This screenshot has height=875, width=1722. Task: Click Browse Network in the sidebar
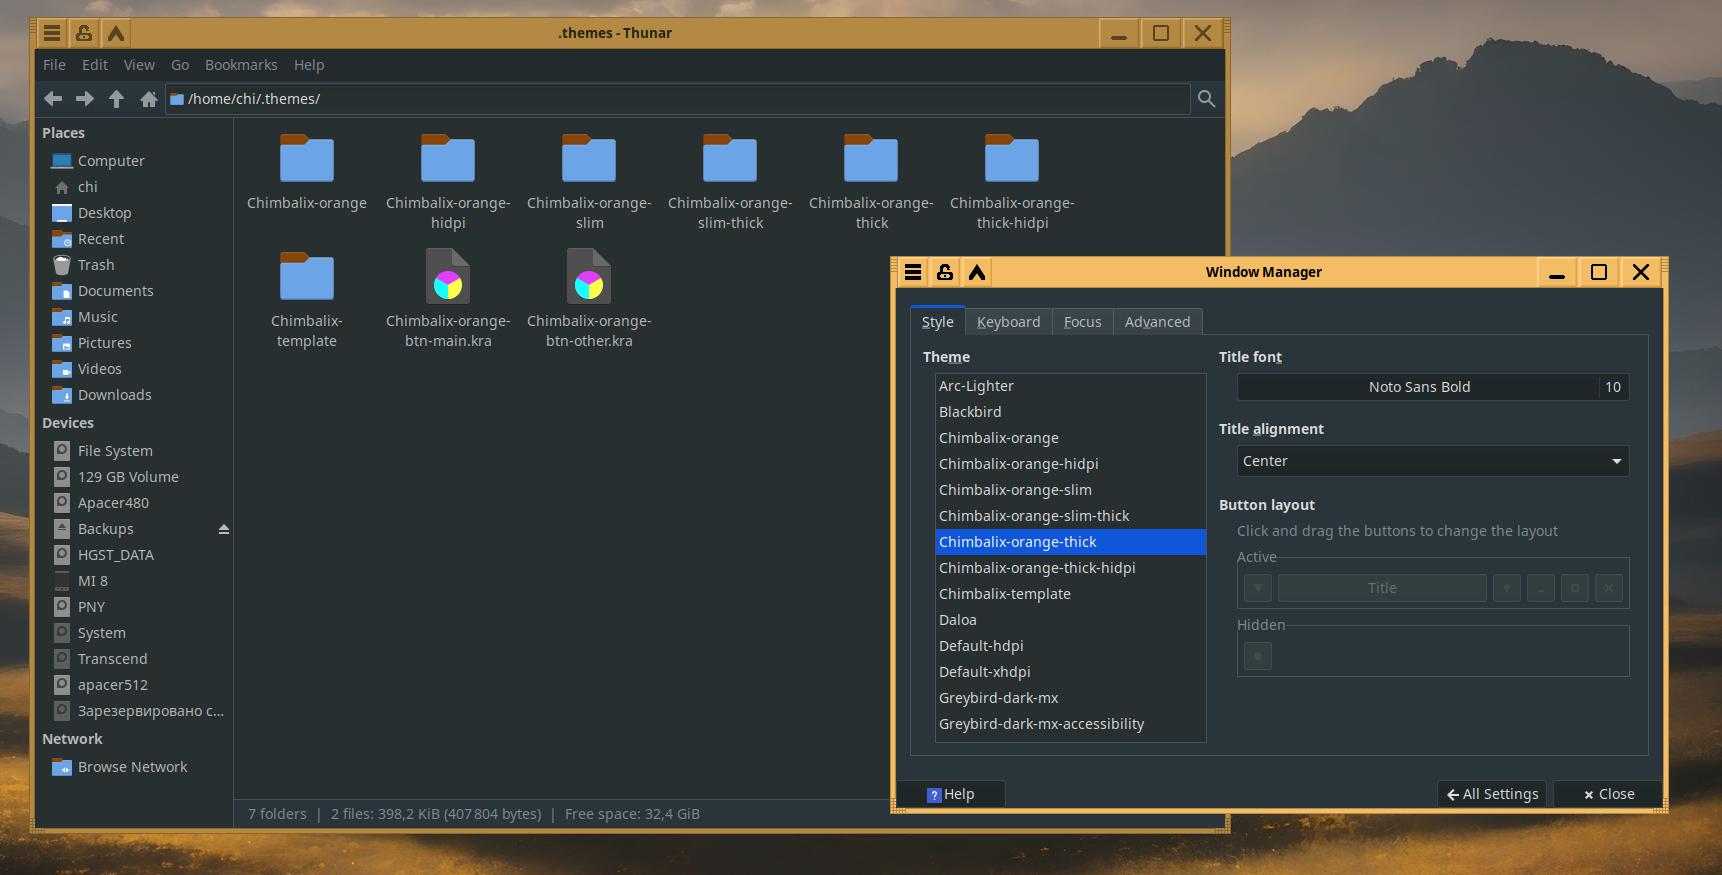[x=134, y=767]
